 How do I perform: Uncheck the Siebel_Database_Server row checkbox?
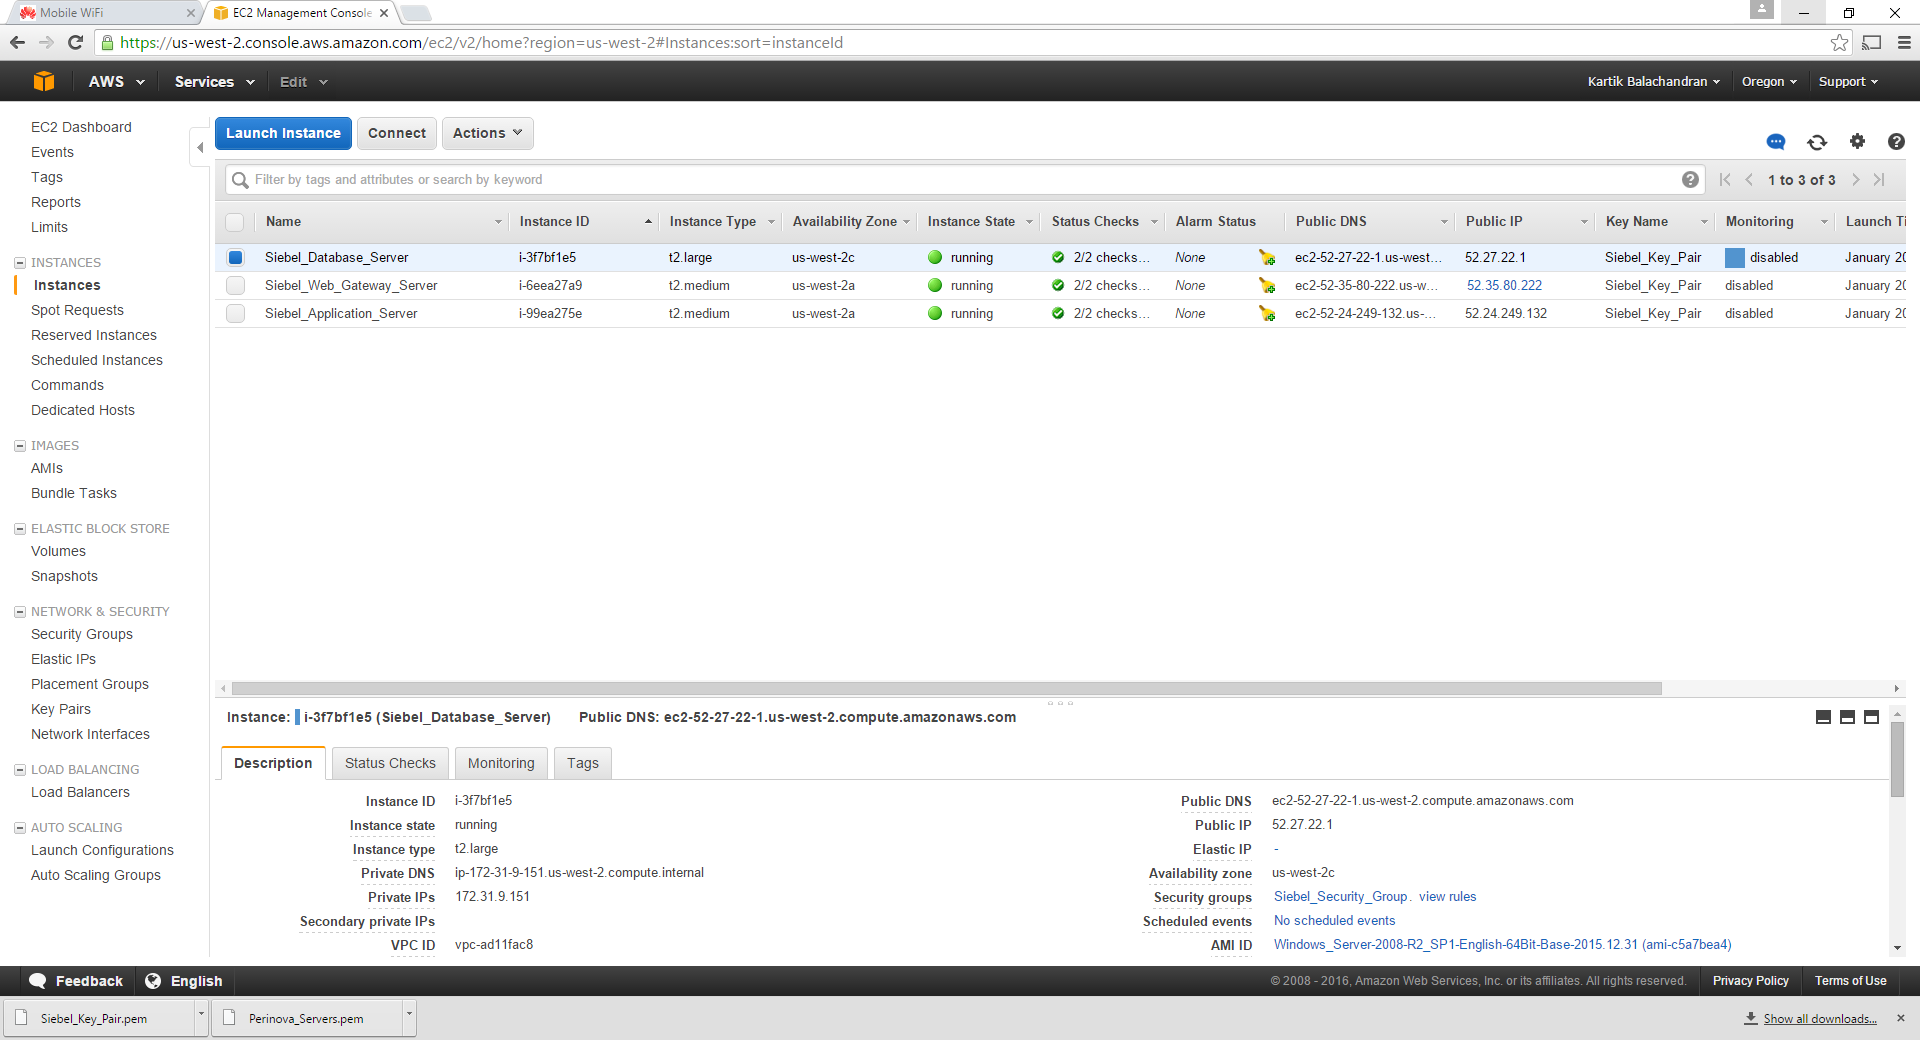pos(235,258)
